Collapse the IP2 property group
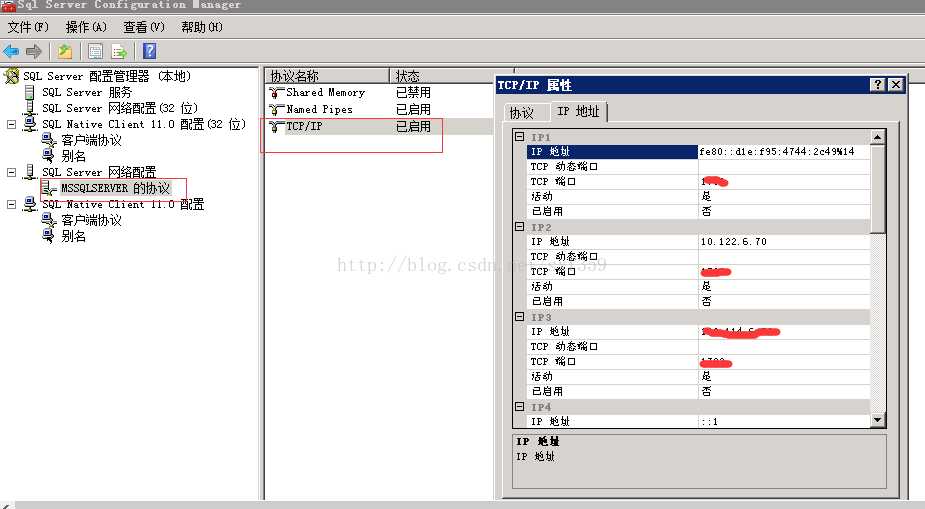 pyautogui.click(x=520, y=226)
